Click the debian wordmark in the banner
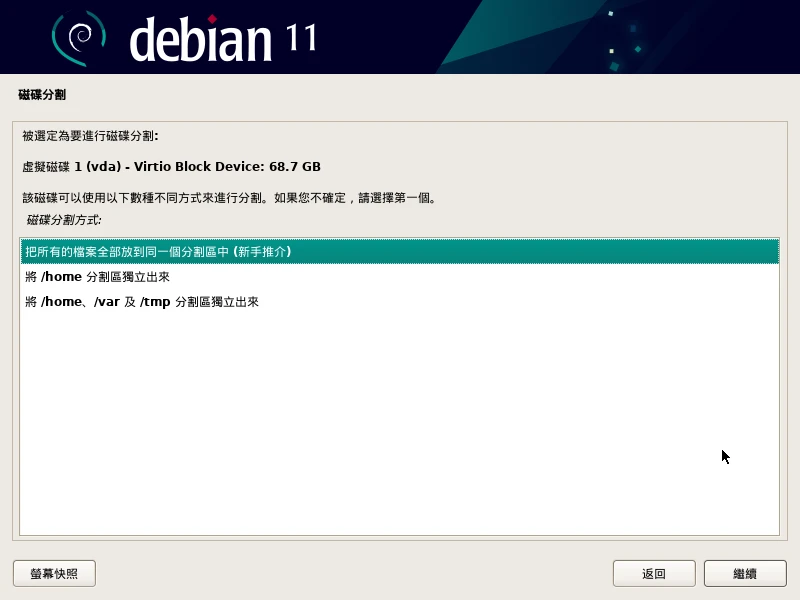Viewport: 800px width, 600px height. (200, 40)
